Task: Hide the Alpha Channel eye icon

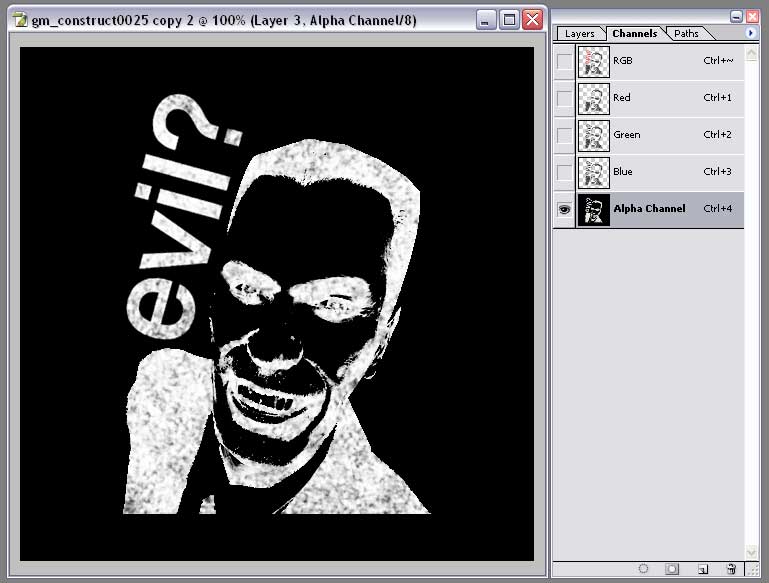Action: [x=564, y=209]
